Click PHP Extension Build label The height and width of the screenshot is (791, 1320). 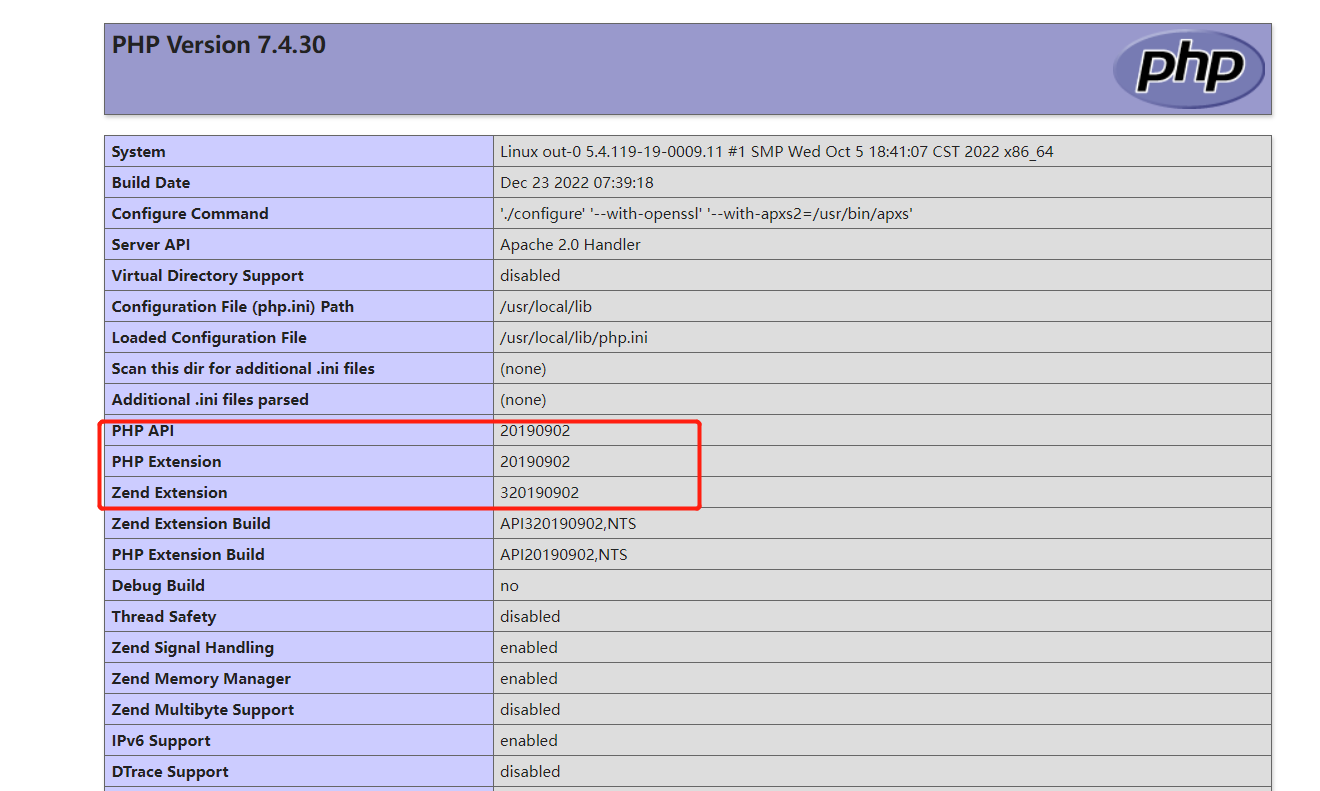[x=188, y=555]
